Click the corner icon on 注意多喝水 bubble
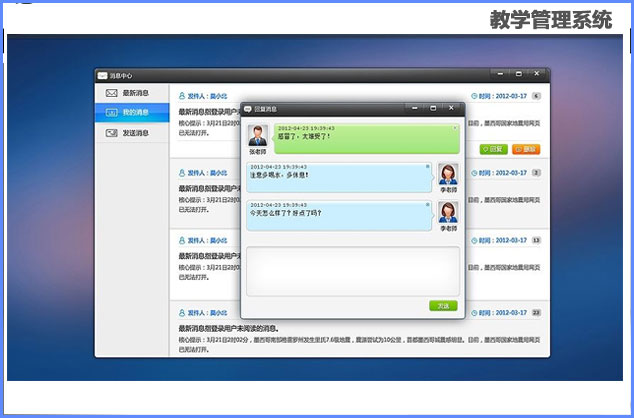 pyautogui.click(x=427, y=166)
